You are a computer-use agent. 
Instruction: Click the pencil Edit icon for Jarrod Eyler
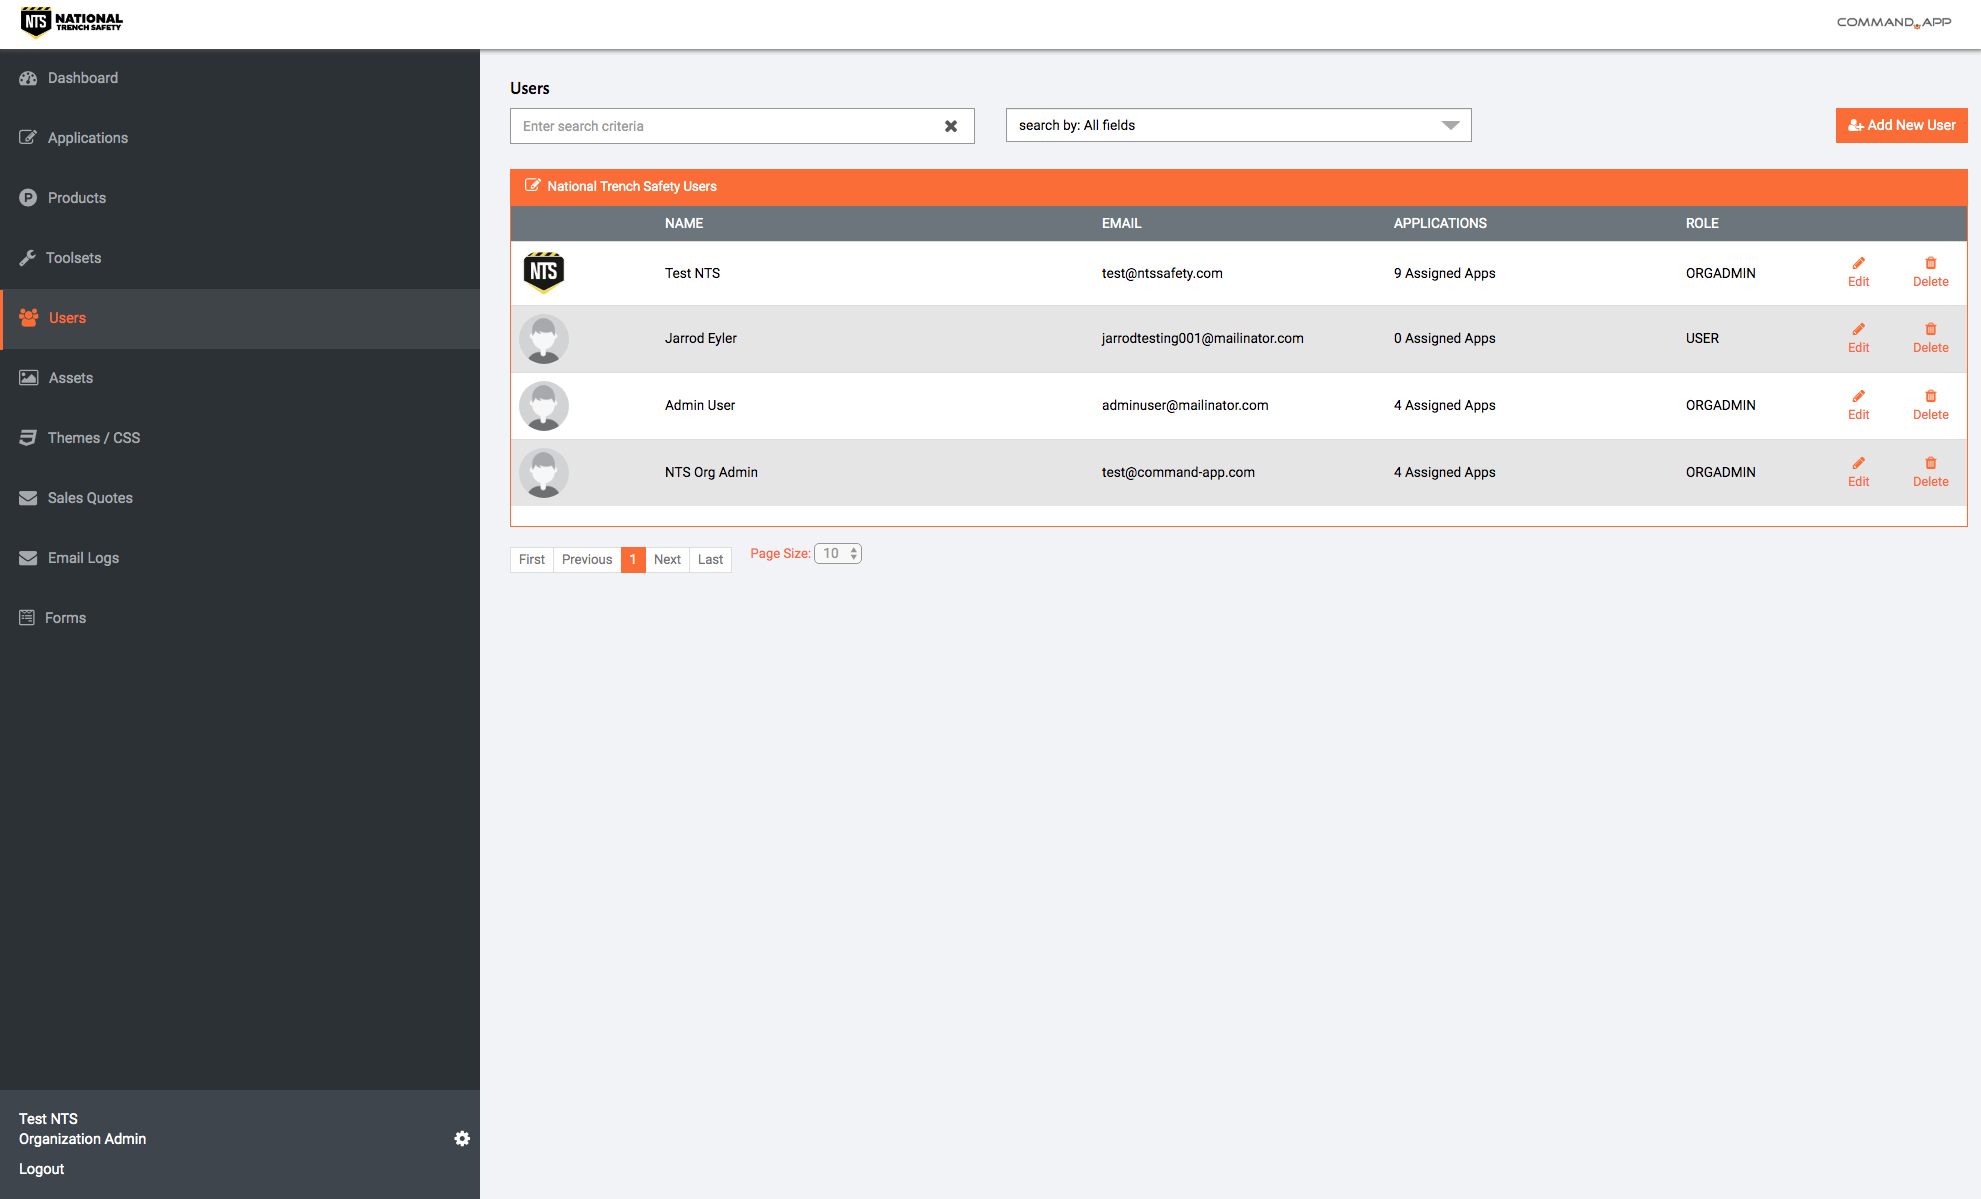click(x=1858, y=330)
